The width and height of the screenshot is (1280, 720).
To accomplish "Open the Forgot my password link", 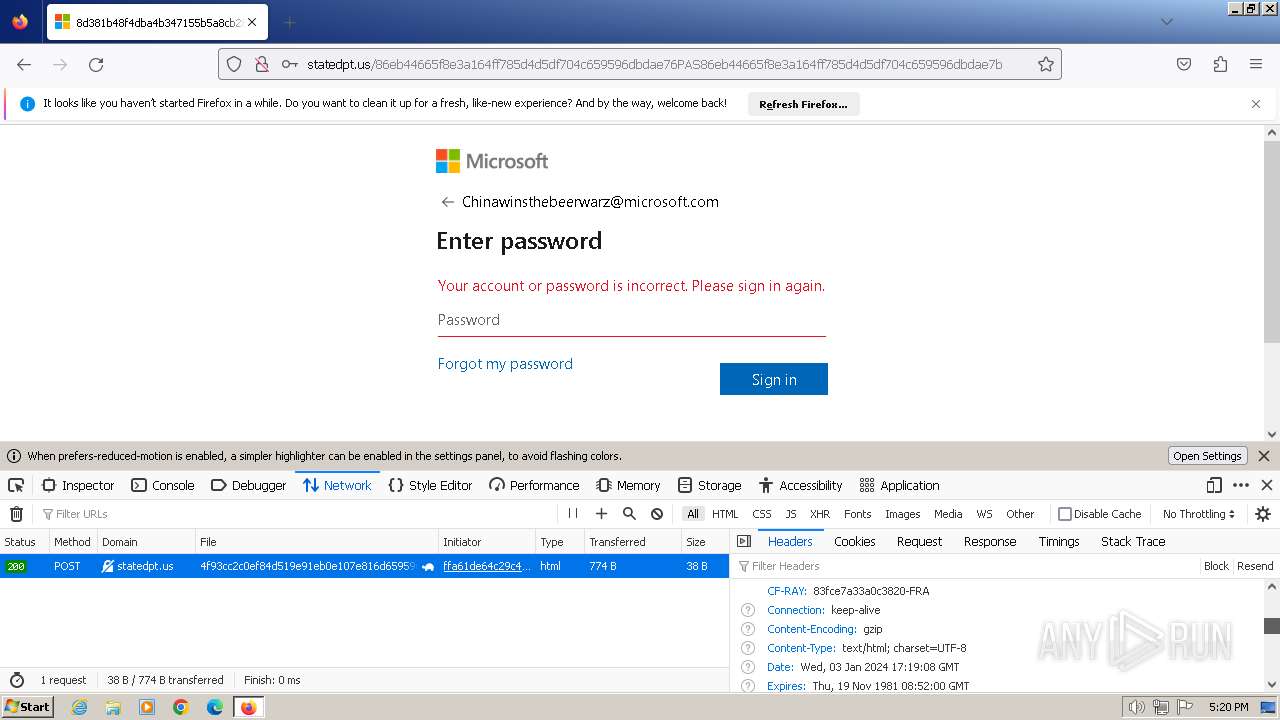I will (x=505, y=364).
